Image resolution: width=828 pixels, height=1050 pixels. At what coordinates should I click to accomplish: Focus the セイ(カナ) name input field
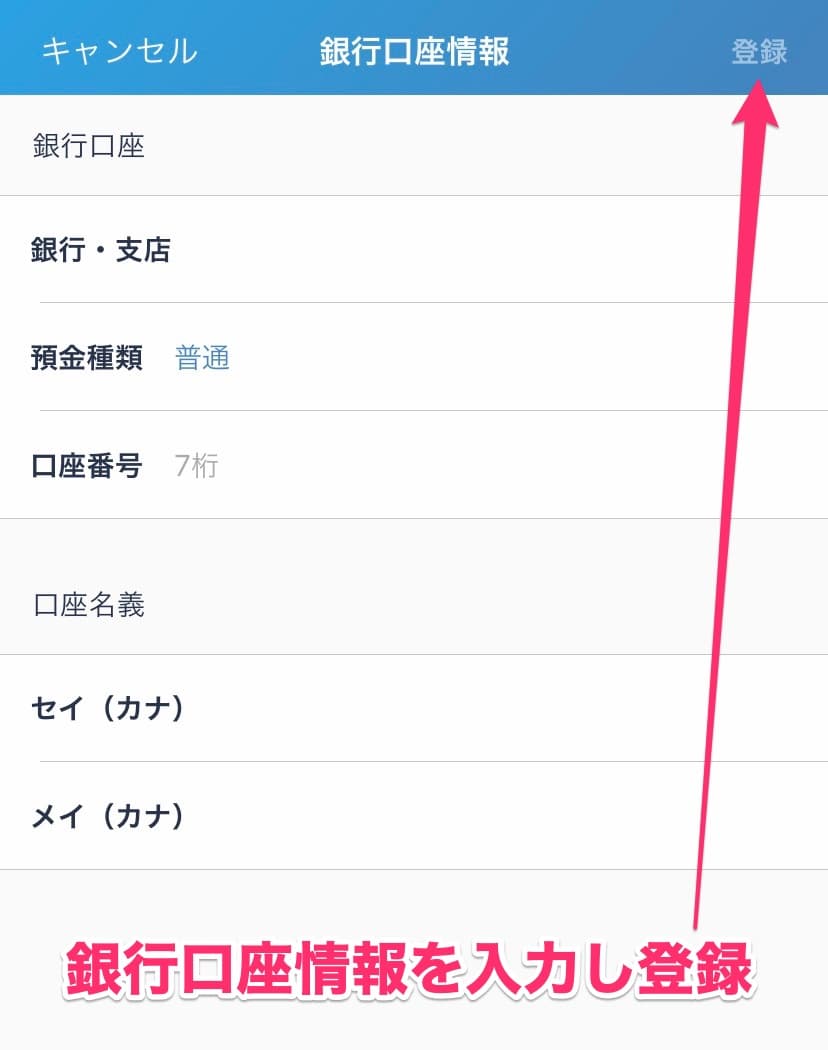click(414, 708)
